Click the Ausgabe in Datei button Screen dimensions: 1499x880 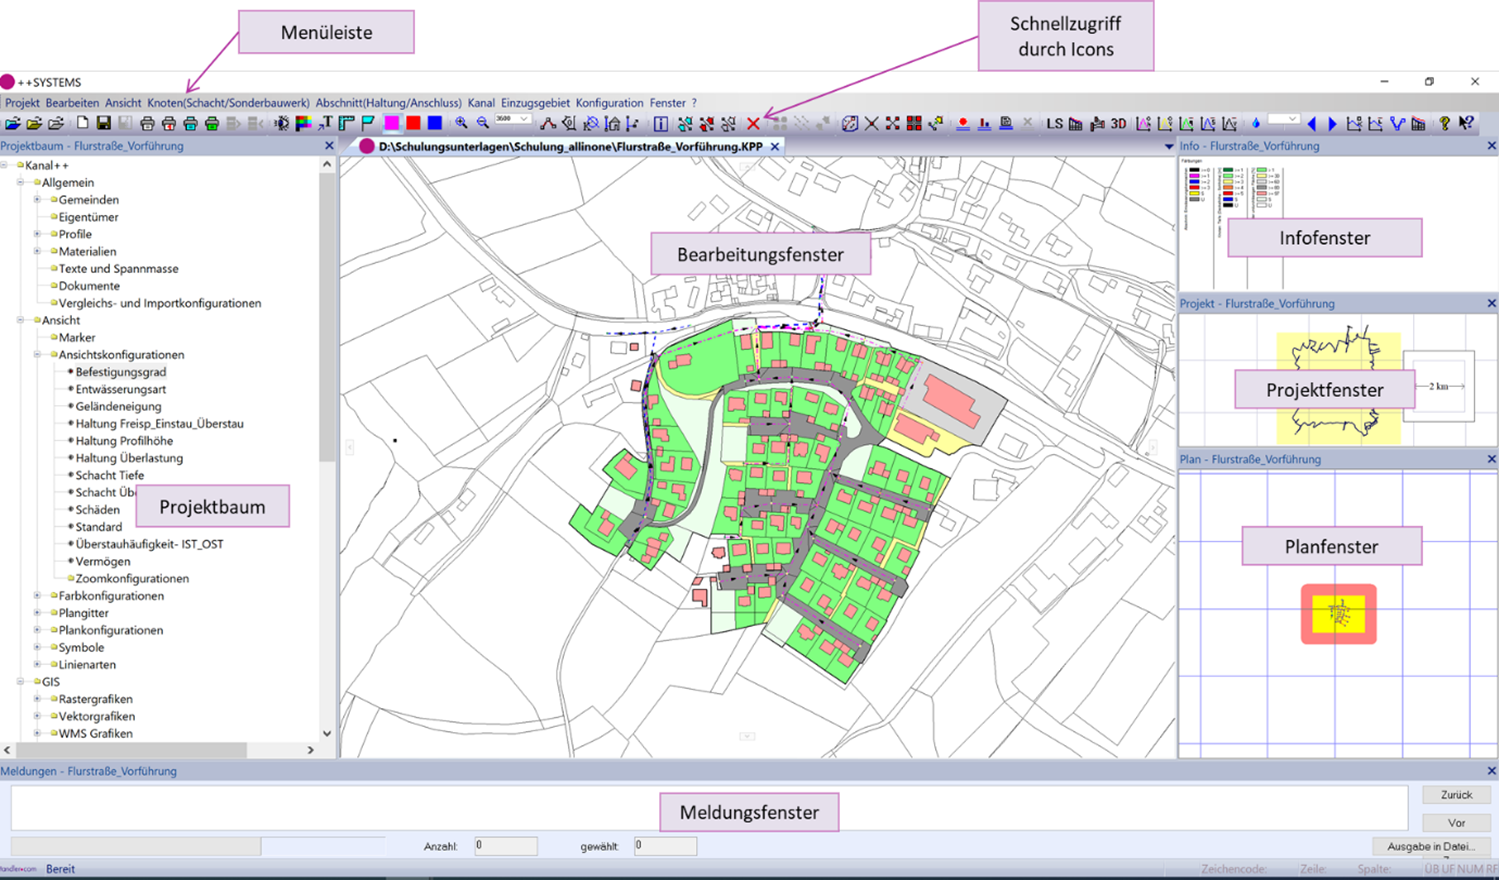point(1430,846)
